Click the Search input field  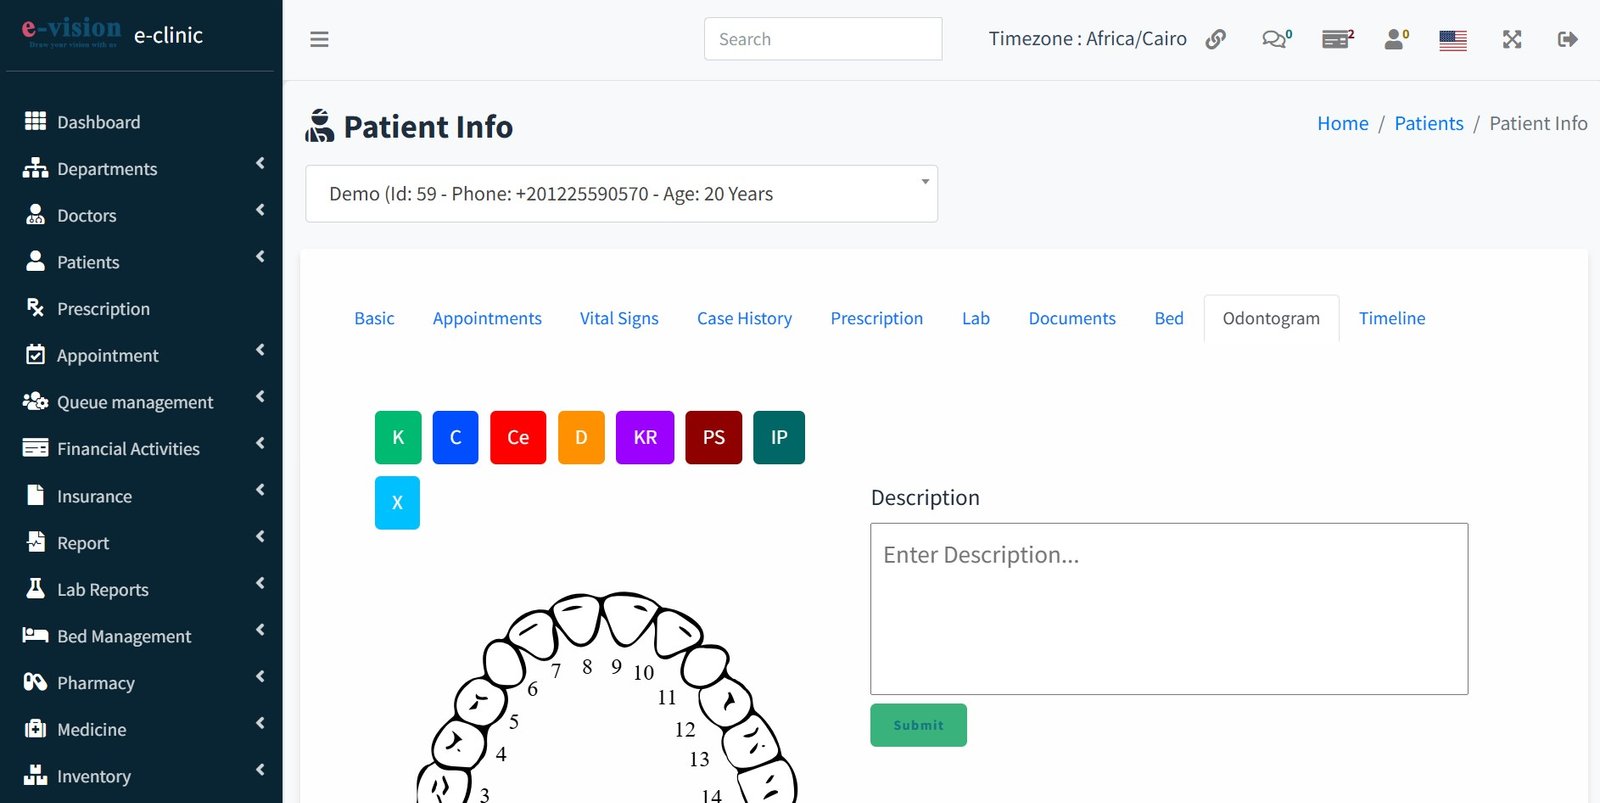(822, 39)
